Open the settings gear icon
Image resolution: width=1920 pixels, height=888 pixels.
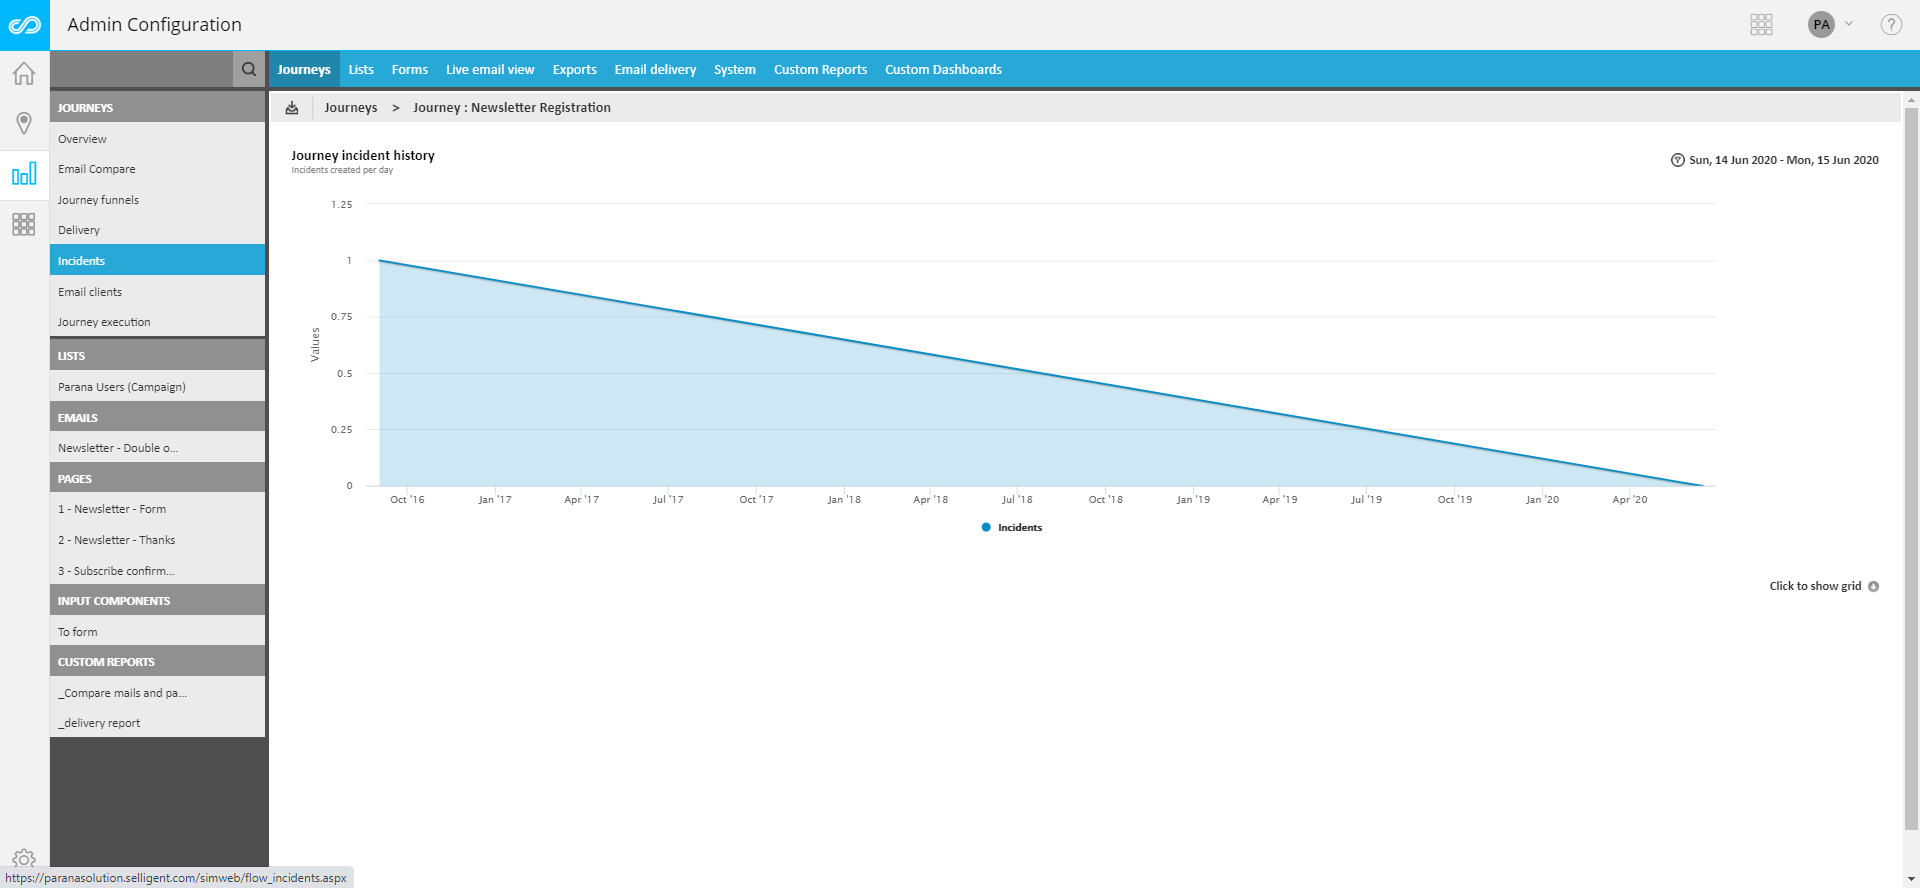pos(24,858)
